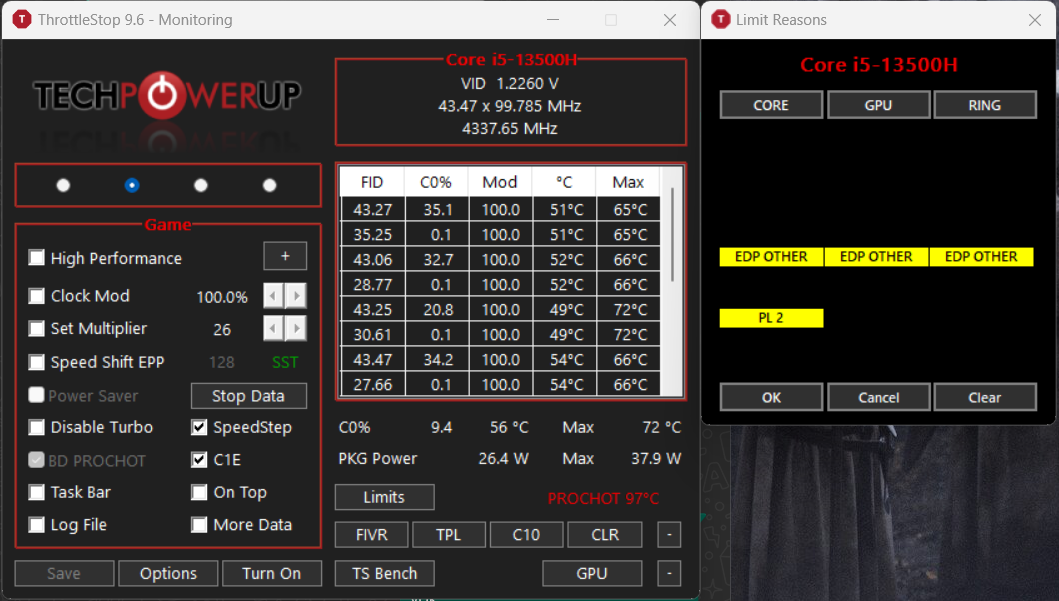Open the TPL power limits window
The height and width of the screenshot is (601, 1059).
click(448, 535)
